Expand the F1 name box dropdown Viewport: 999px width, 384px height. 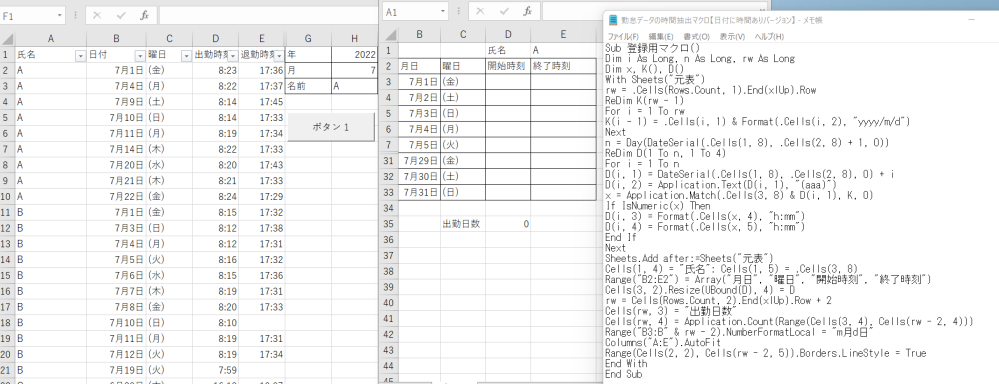[x=60, y=15]
